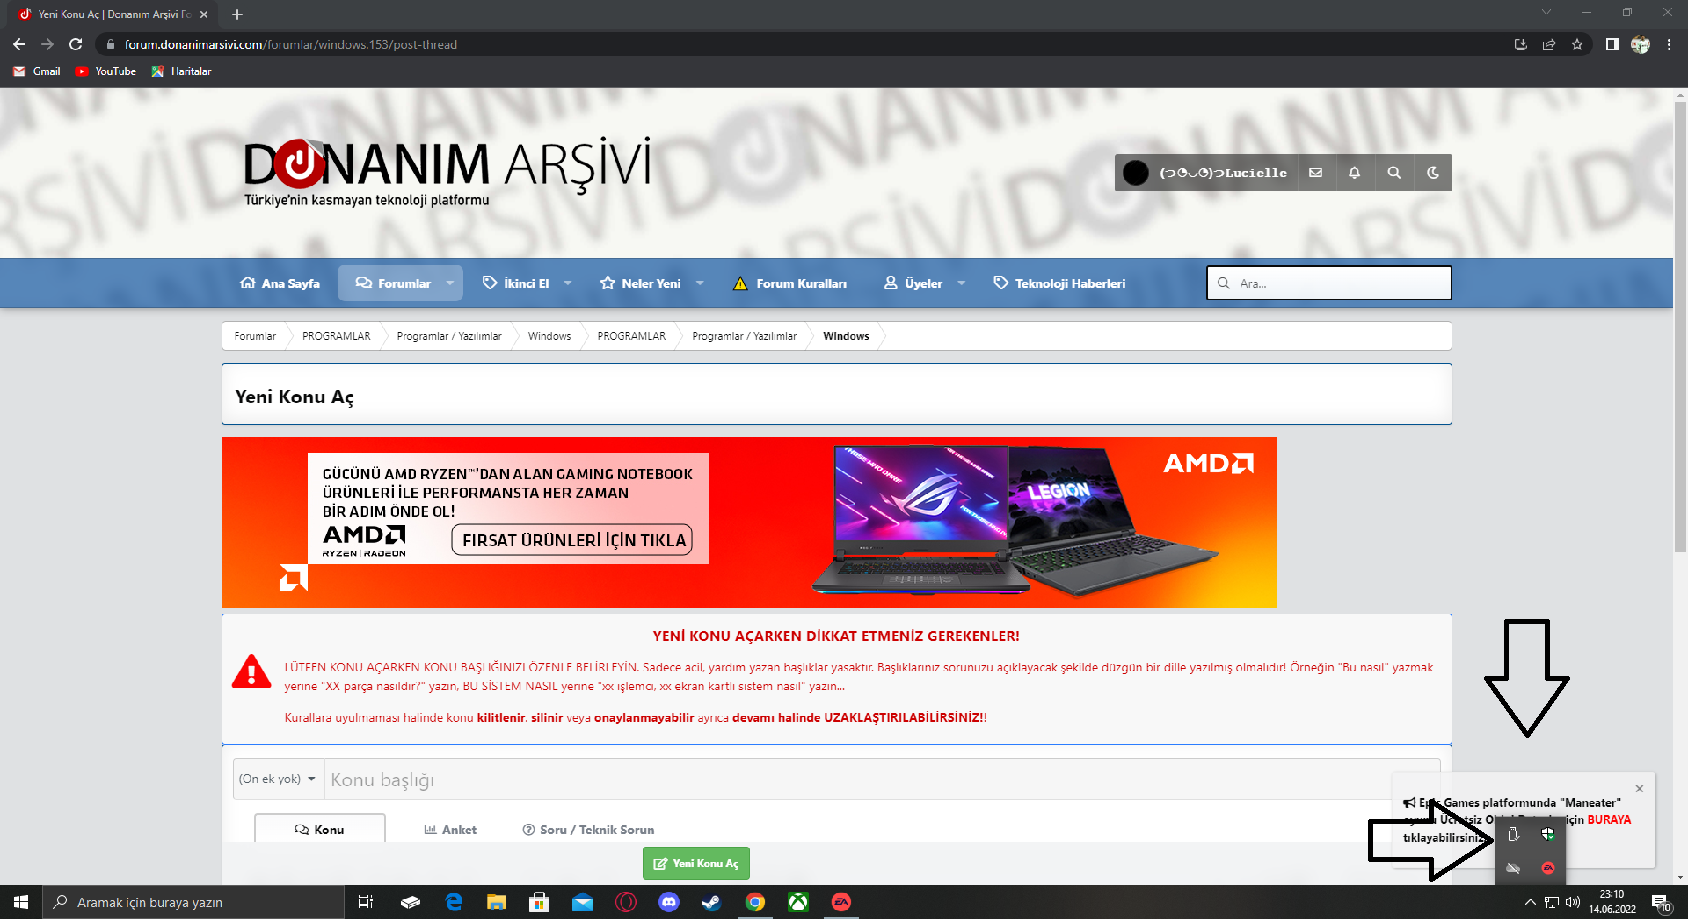Expand the Neler Yeni dropdown arrow
Viewport: 1688px width, 919px height.
pyautogui.click(x=700, y=283)
